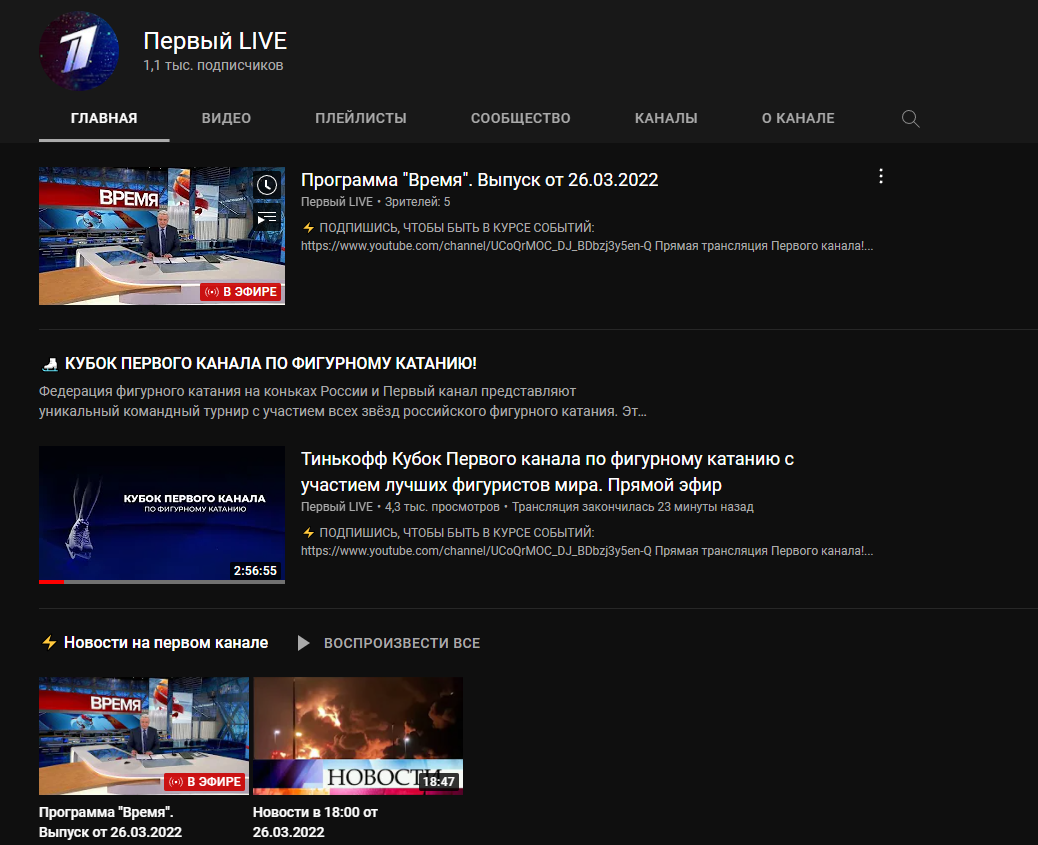Open the О КАНАЛЕ tab
This screenshot has width=1038, height=845.
[797, 118]
